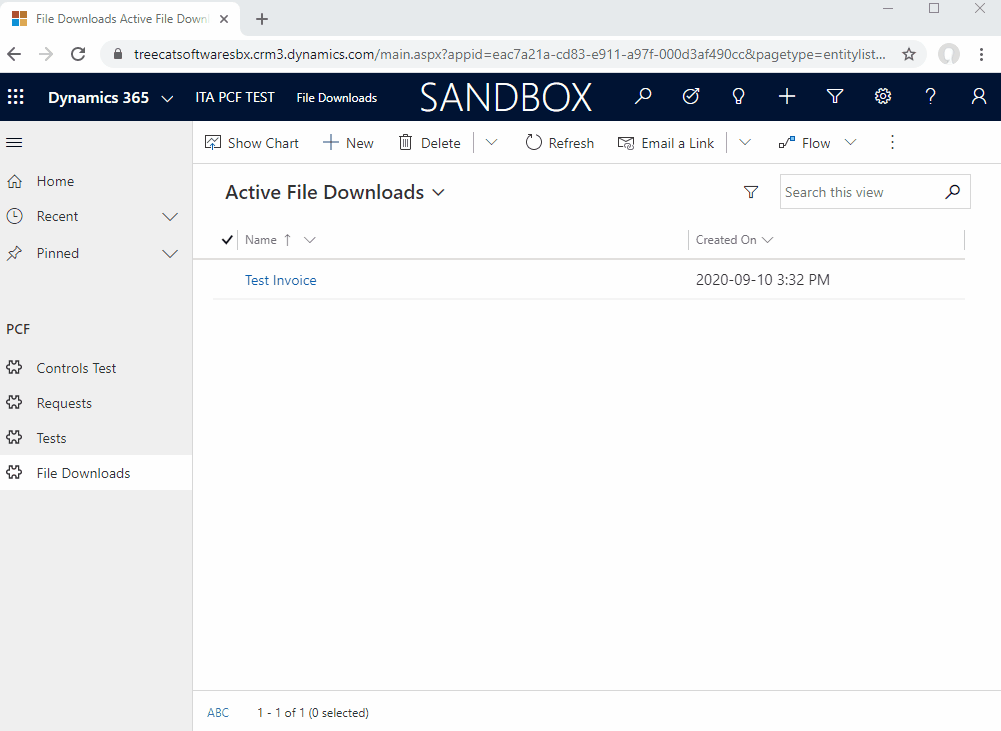1001x731 pixels.
Task: Click the ITA PCF TEST app name
Action: click(235, 97)
